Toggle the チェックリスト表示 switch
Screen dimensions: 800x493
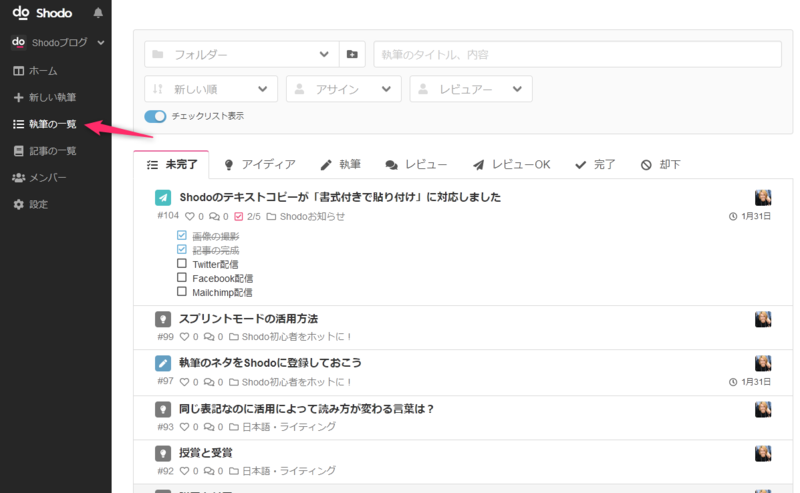155,116
